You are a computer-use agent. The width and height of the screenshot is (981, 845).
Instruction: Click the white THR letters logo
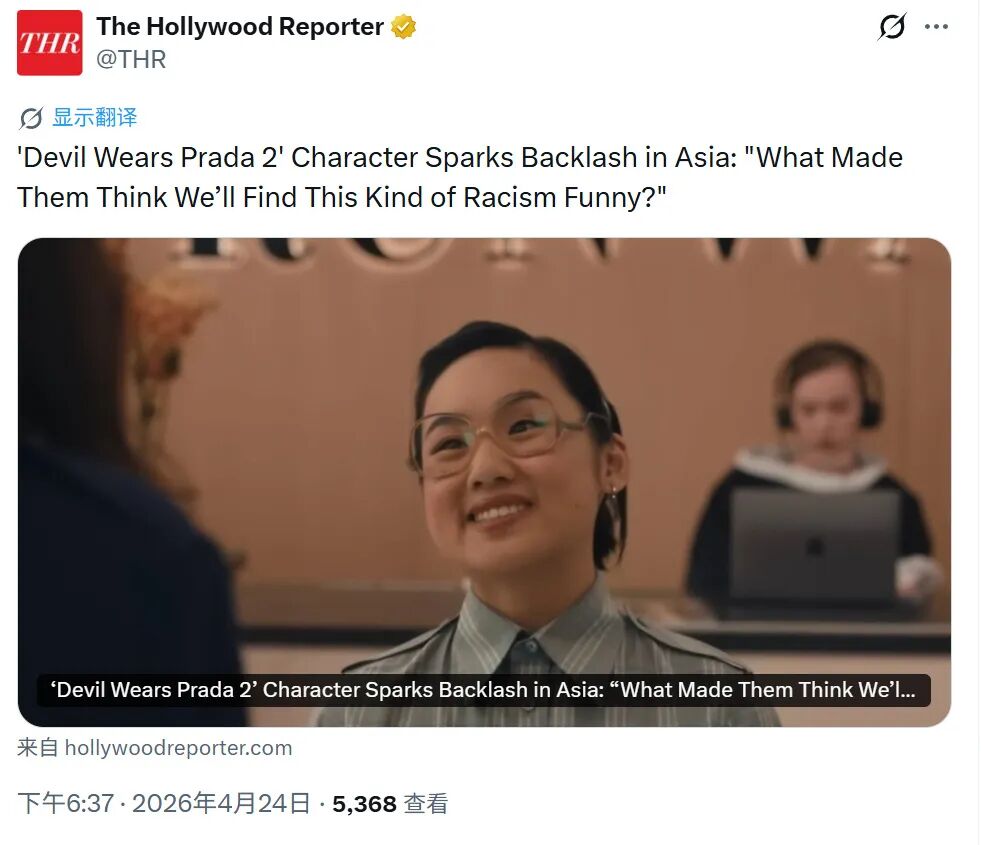pos(49,43)
